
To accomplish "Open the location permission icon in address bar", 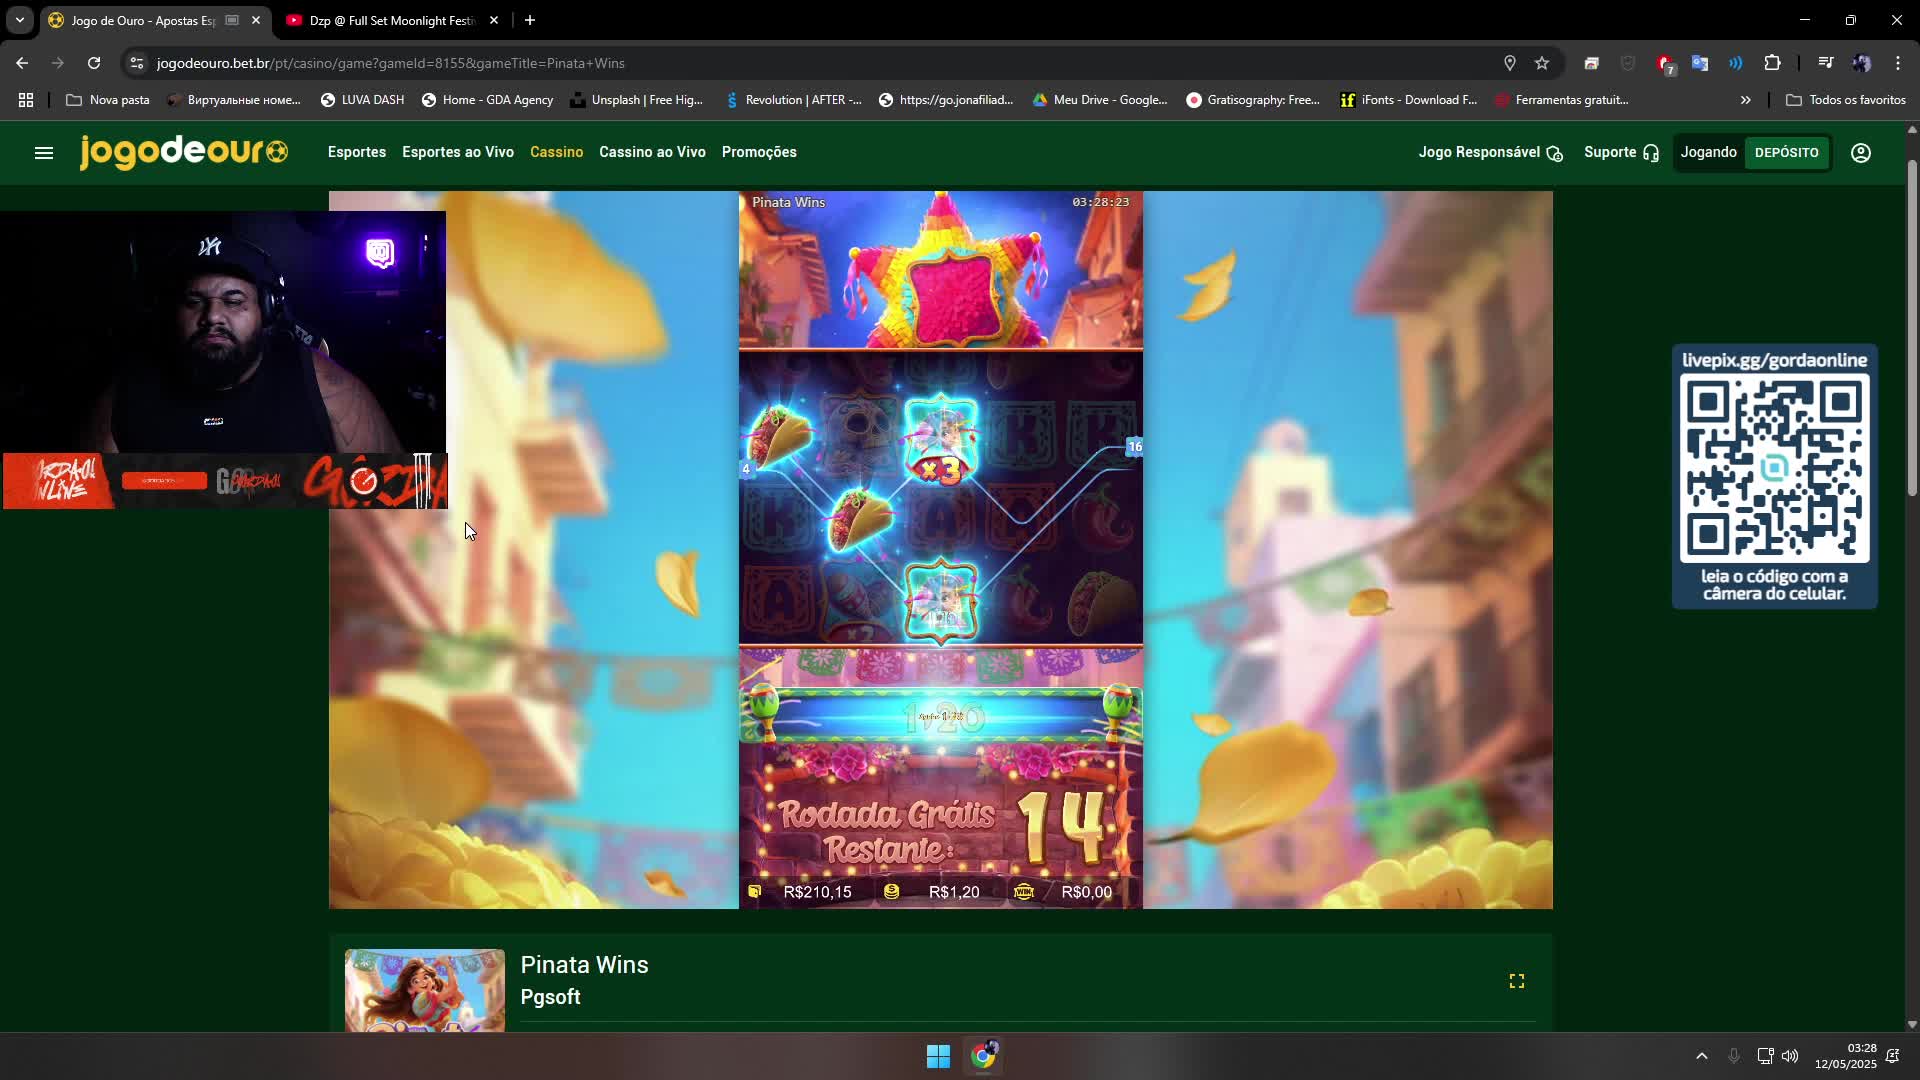I will (x=1510, y=63).
